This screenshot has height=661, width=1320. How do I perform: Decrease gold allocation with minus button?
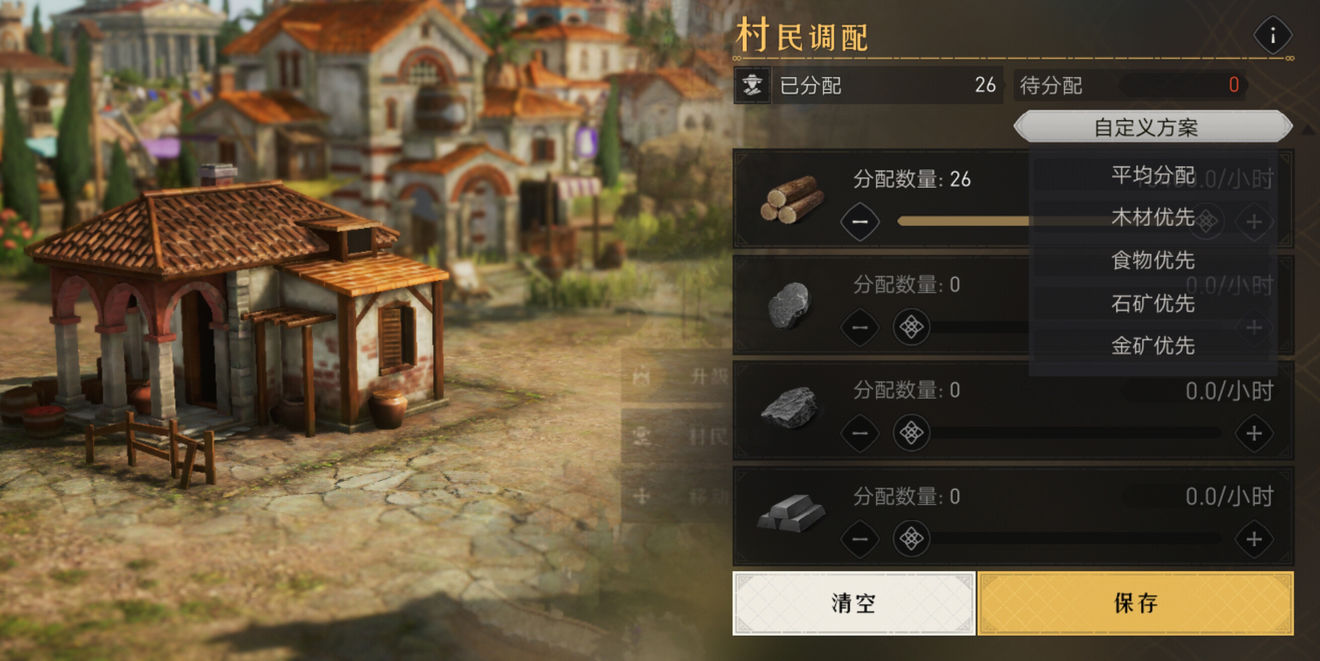(859, 540)
